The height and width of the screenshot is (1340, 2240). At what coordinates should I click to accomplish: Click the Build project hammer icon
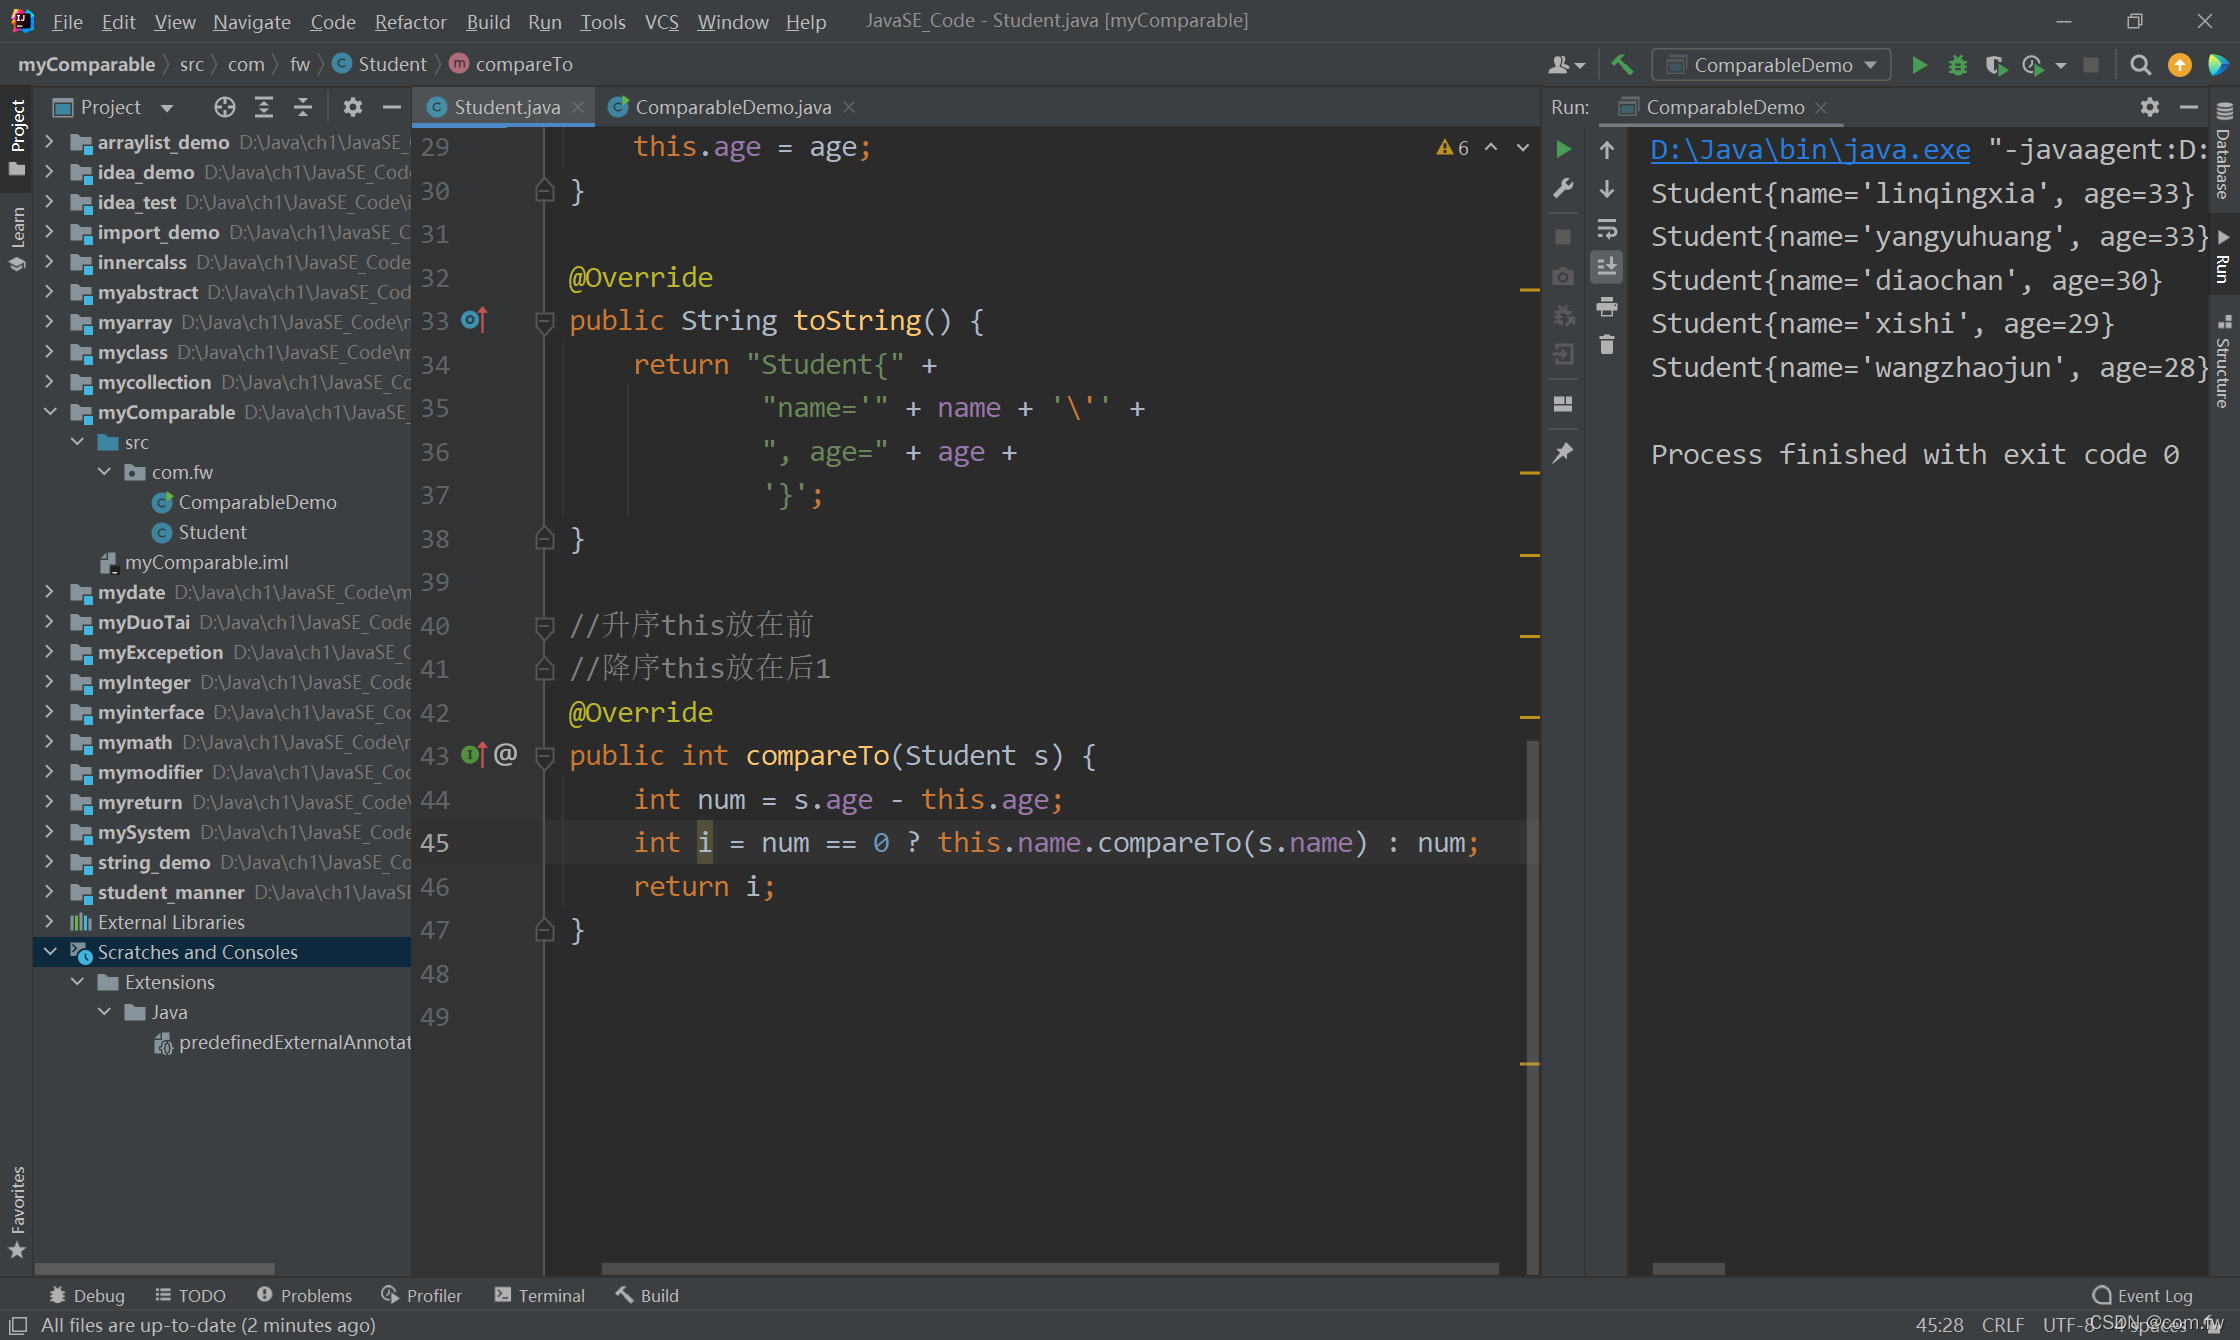tap(1621, 65)
